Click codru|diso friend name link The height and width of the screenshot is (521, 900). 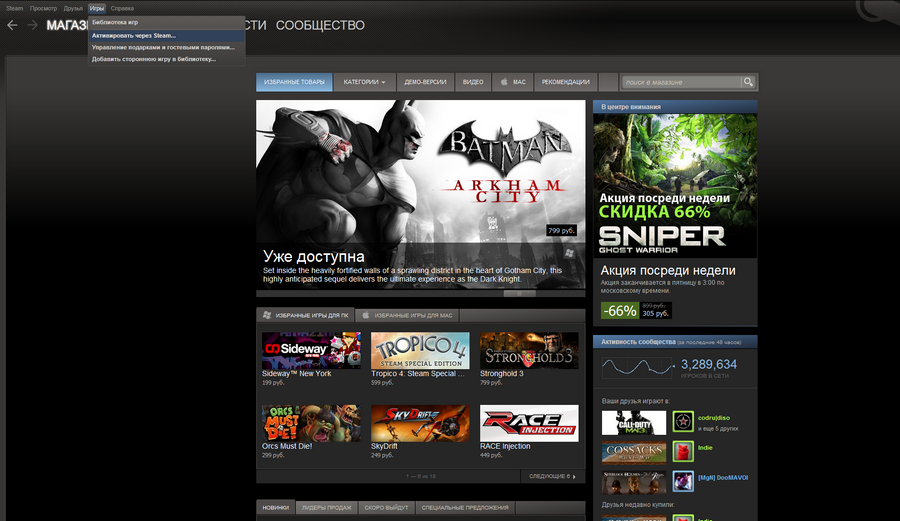click(x=714, y=418)
